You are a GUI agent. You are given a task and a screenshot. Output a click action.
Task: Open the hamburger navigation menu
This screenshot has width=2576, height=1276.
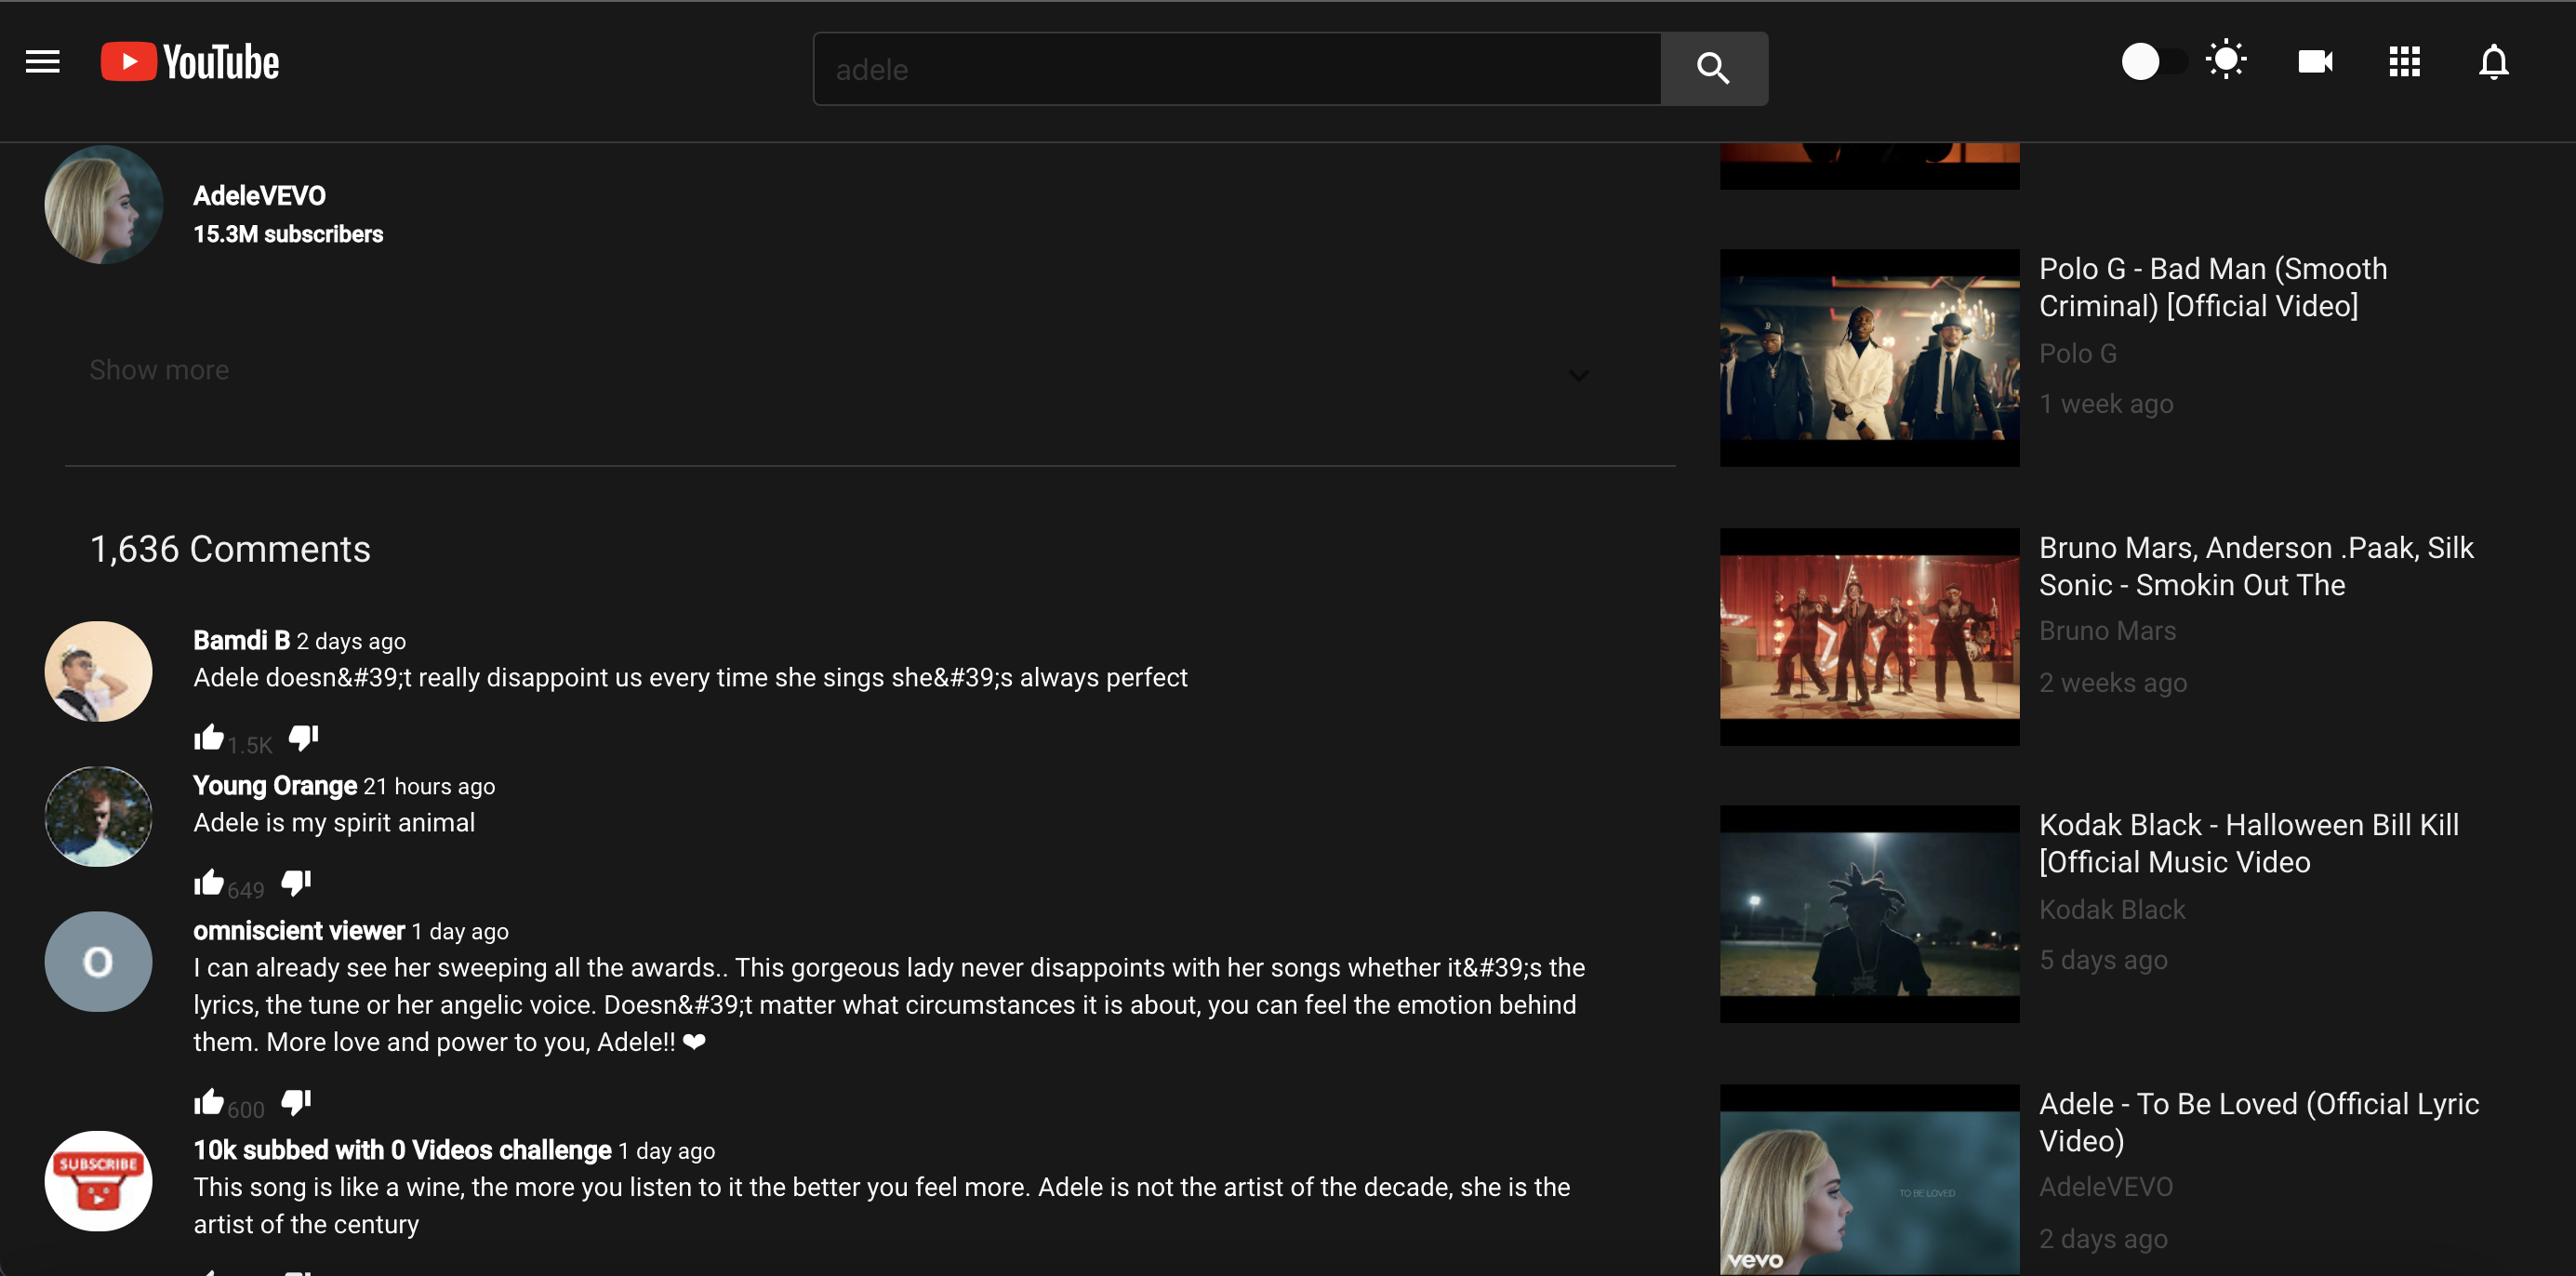click(x=42, y=61)
